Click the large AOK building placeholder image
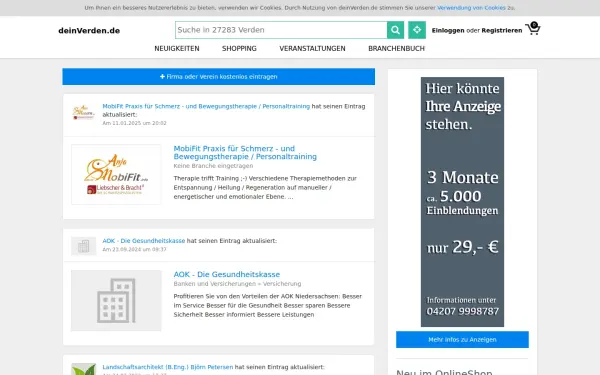Screen dimensions: 600x375 pos(116,300)
